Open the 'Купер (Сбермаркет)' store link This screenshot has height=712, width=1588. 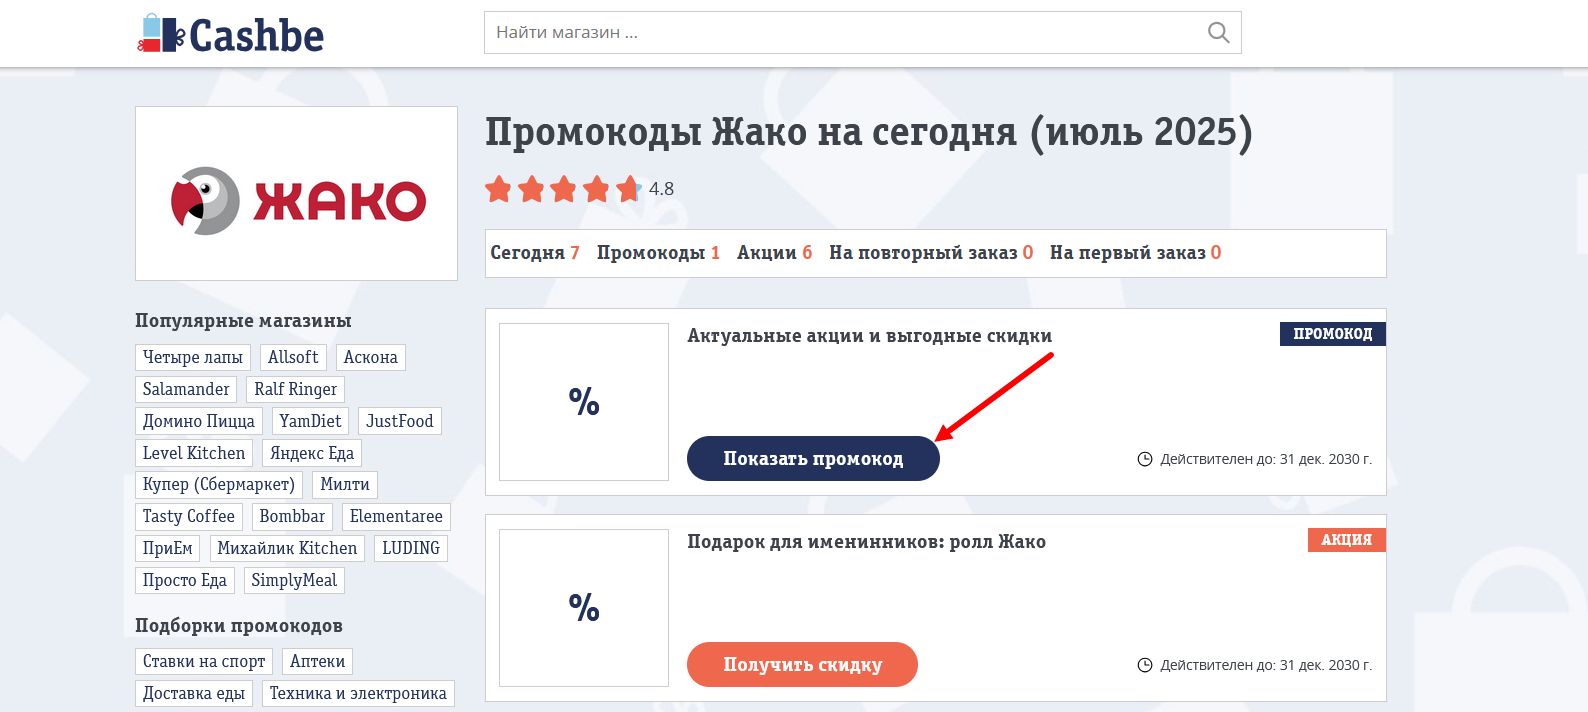pos(219,484)
